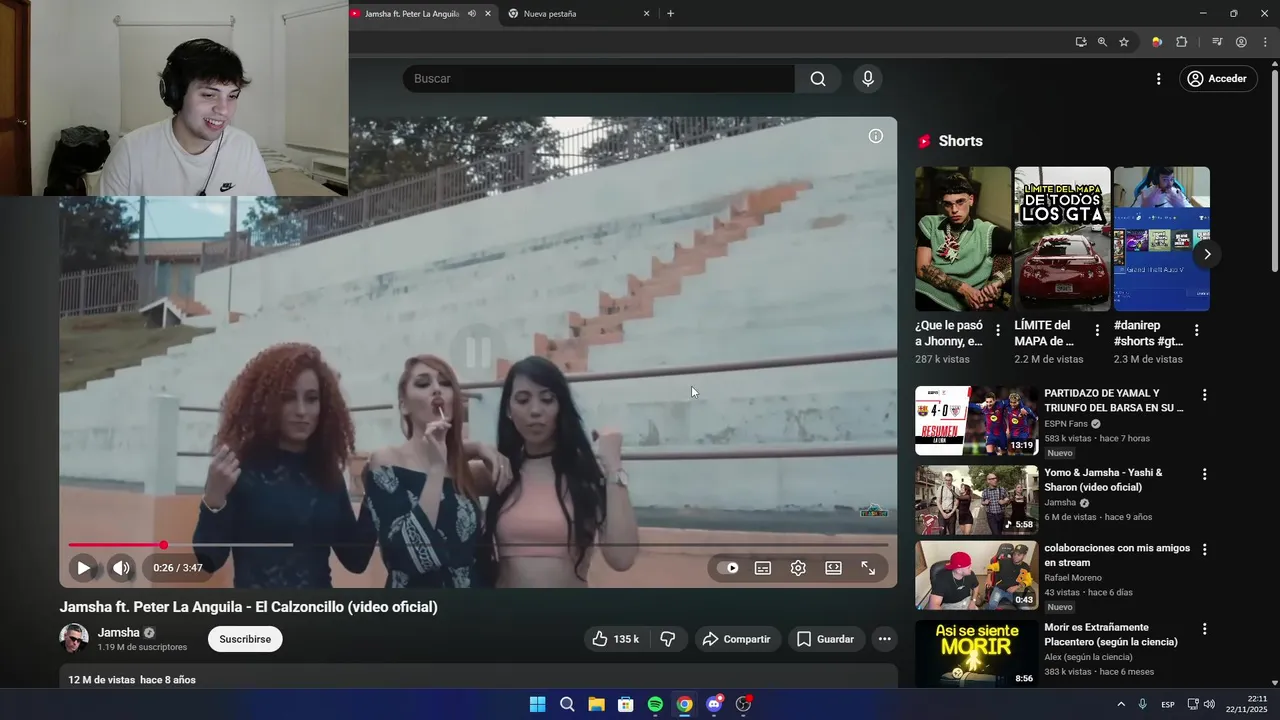Open 'colaboraciones con mis amigos en stream' thumbnail

coord(977,575)
